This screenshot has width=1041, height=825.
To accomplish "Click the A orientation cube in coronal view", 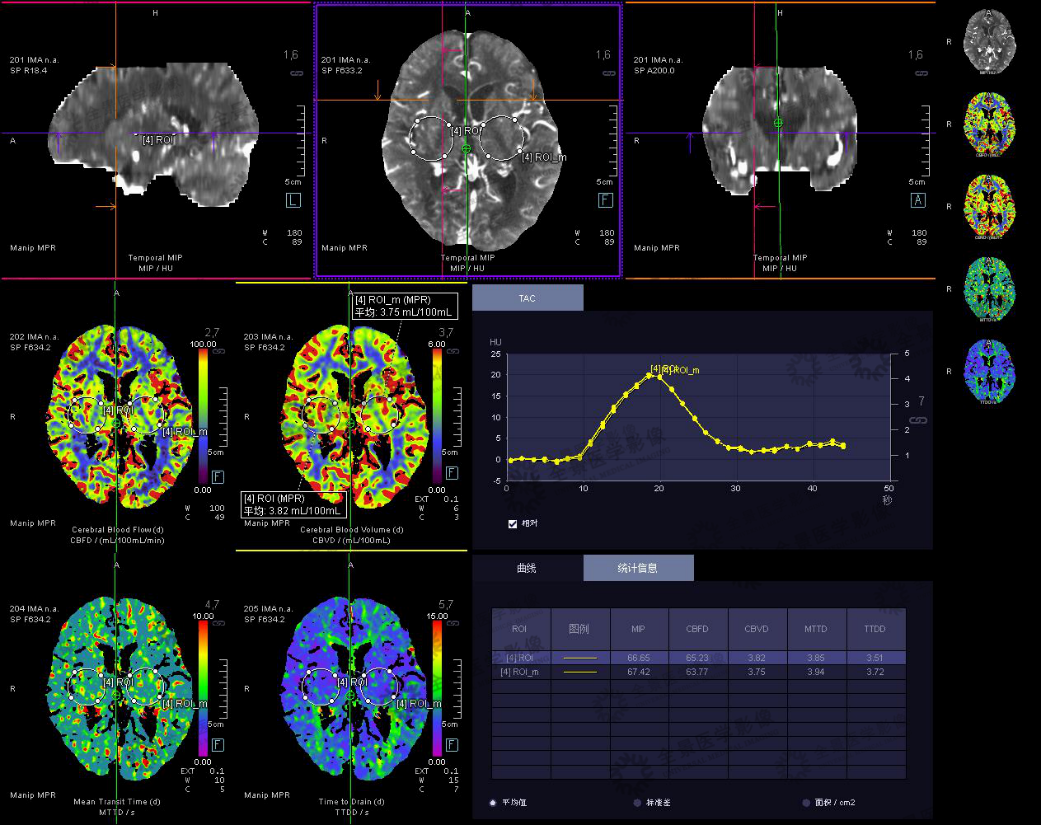I will click(x=917, y=201).
